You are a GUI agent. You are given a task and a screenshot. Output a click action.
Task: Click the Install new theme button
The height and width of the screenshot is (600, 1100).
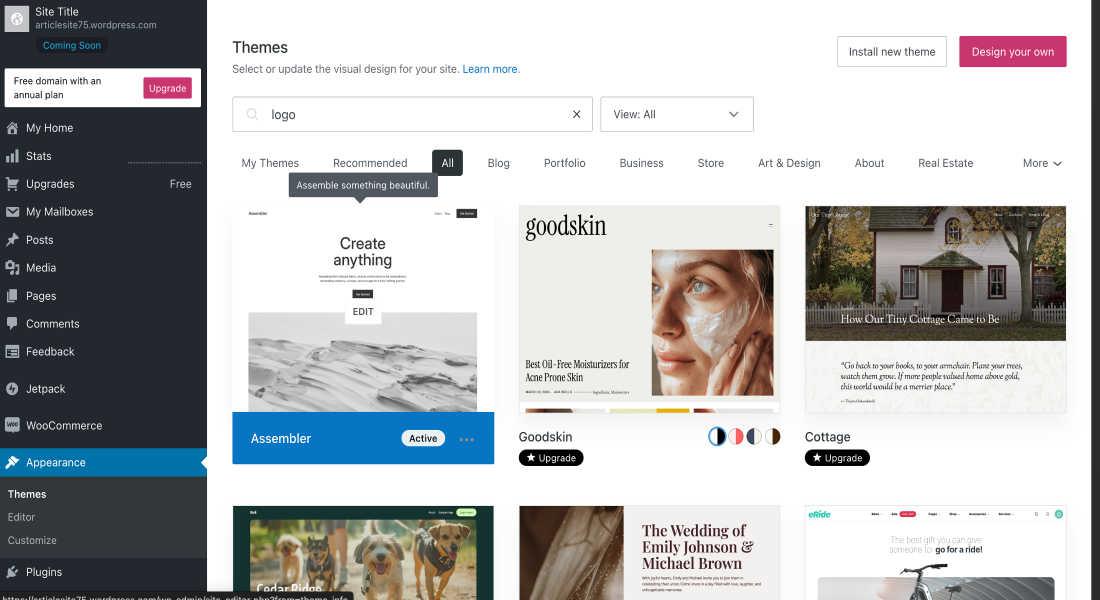tap(892, 52)
